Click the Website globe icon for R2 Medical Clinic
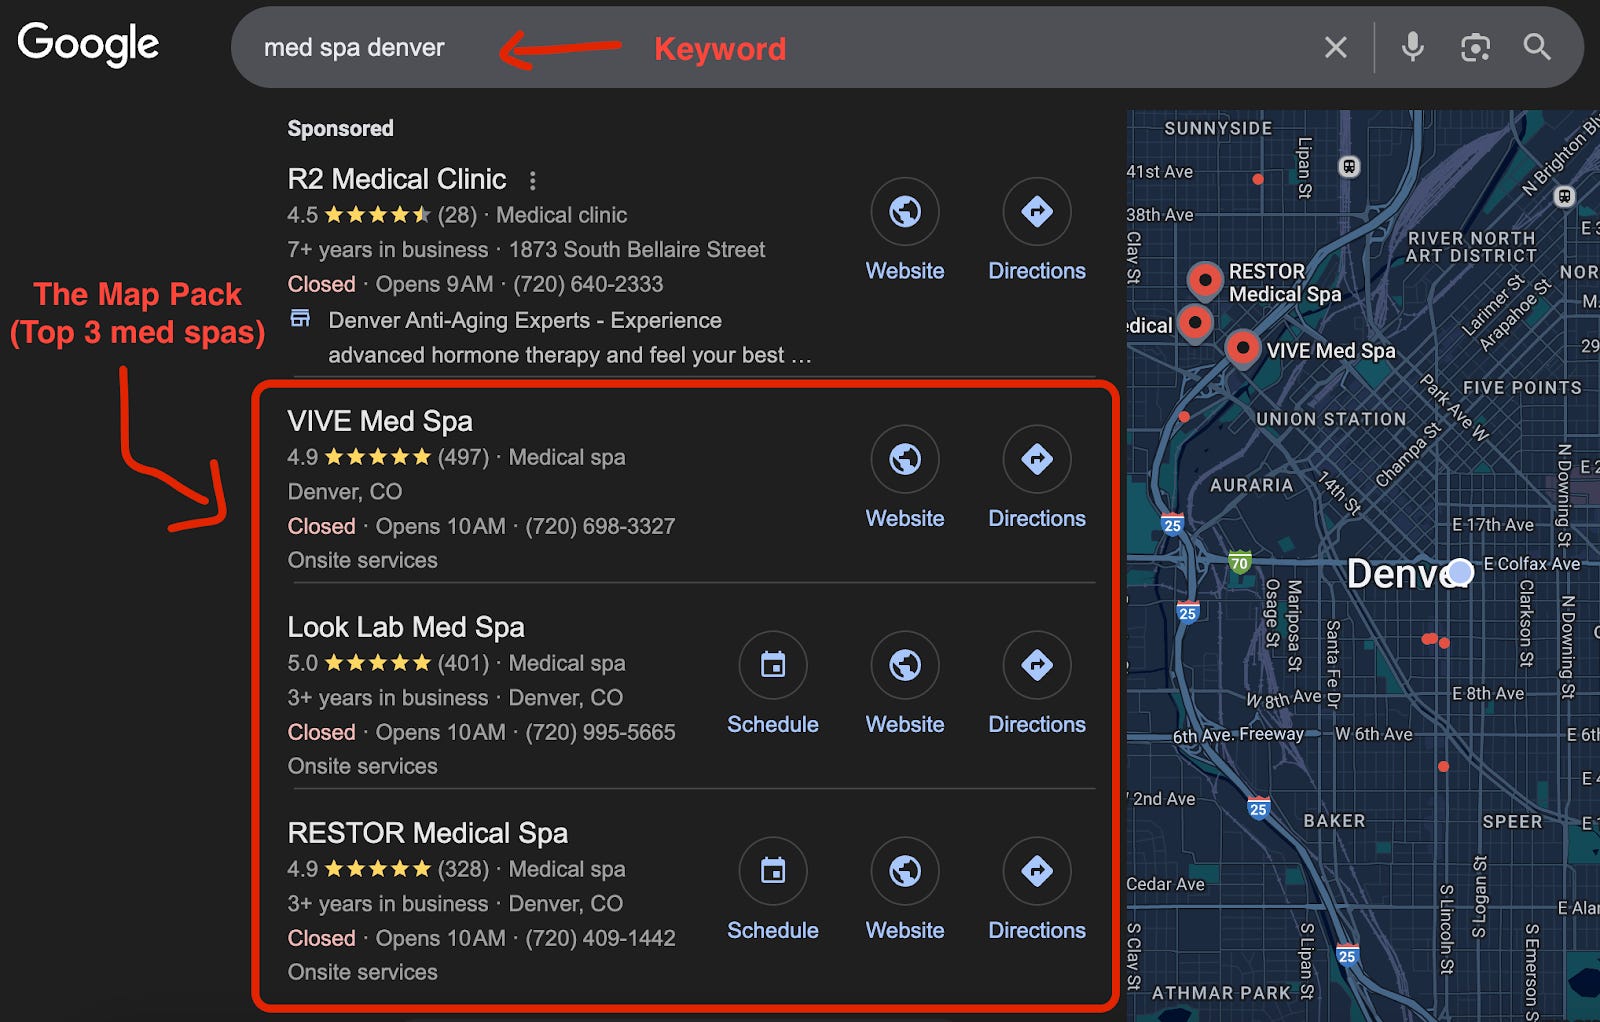1600x1022 pixels. (905, 212)
